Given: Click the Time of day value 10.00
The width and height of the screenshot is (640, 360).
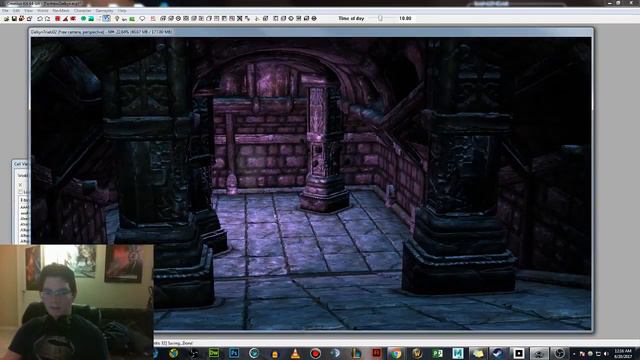Looking at the screenshot, I should 405,18.
